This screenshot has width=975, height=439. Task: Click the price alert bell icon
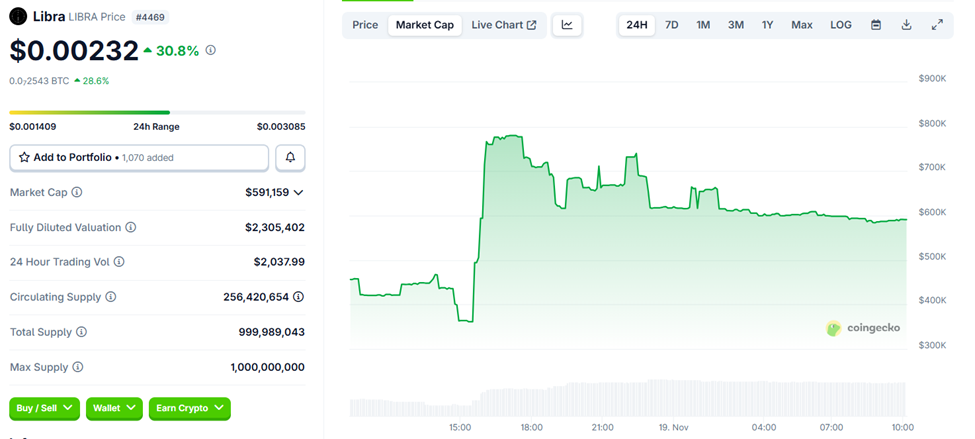pyautogui.click(x=290, y=158)
